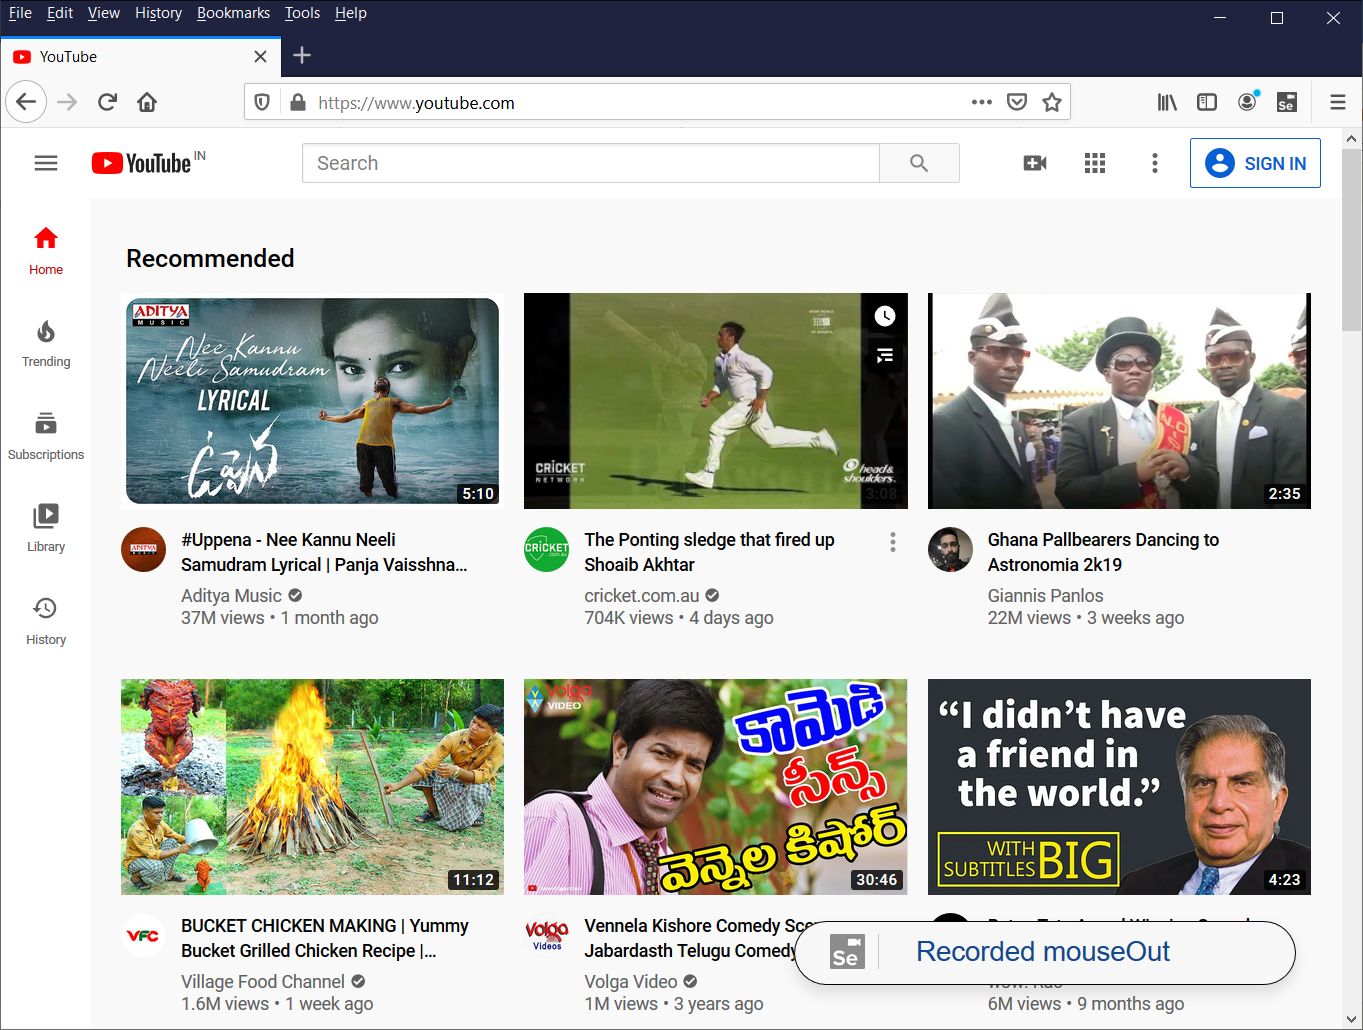Open Firefox account icon
The image size is (1363, 1030).
click(1247, 102)
